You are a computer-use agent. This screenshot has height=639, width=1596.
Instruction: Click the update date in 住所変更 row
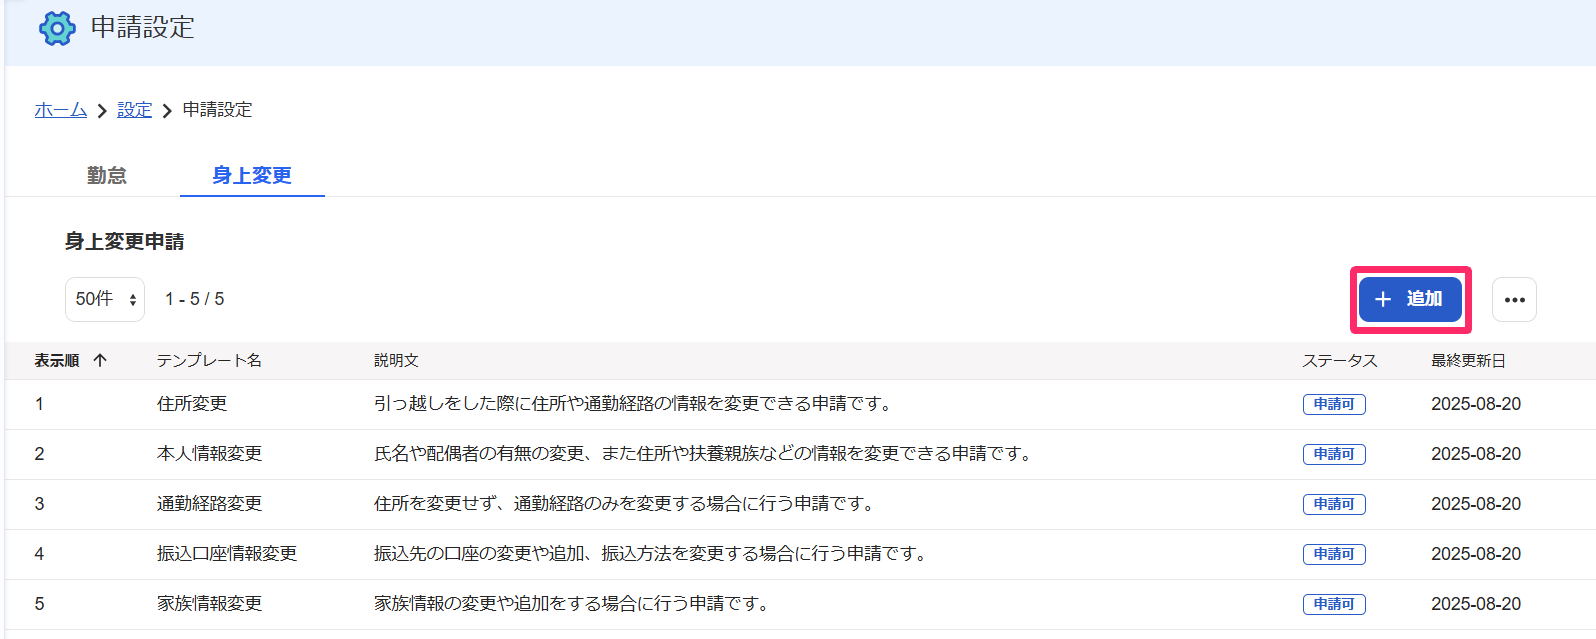pyautogui.click(x=1476, y=404)
